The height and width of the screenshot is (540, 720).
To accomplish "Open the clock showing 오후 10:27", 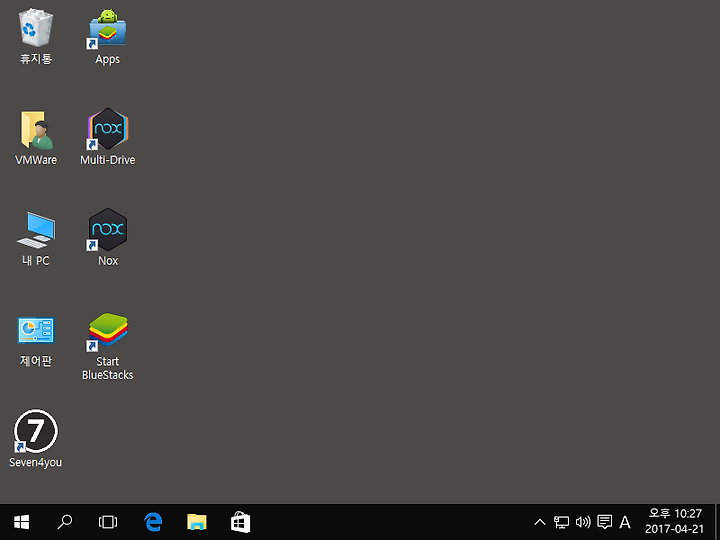I will (x=675, y=521).
